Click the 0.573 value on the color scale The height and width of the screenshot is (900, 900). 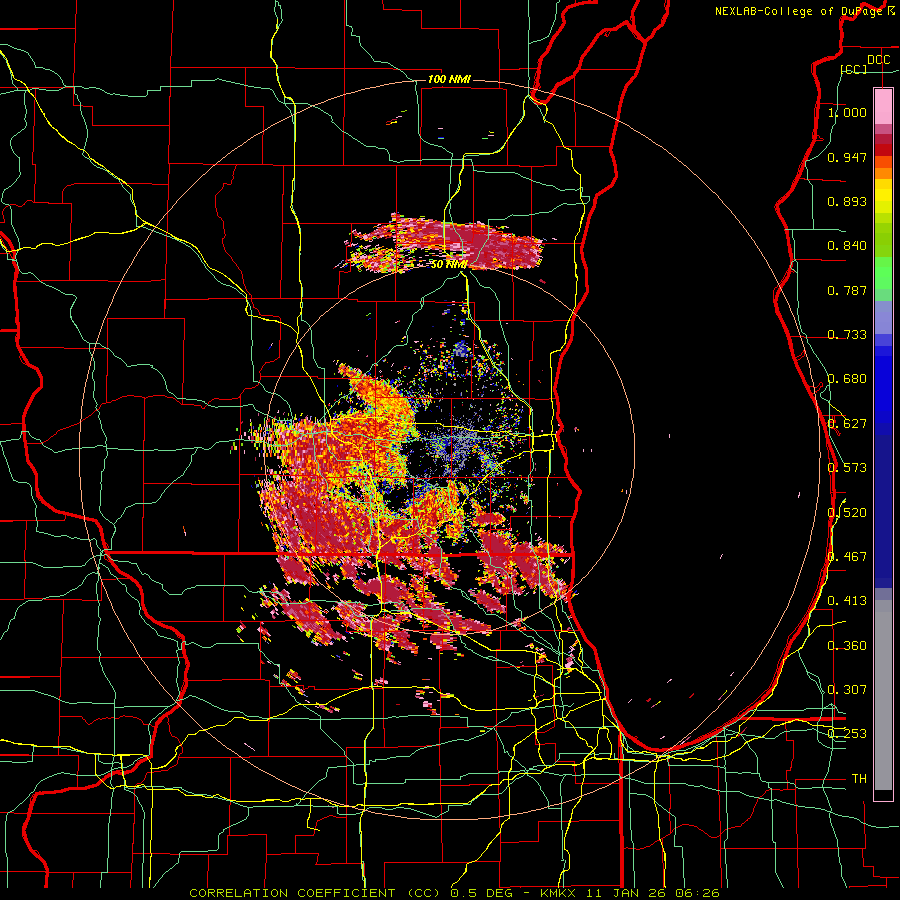847,468
